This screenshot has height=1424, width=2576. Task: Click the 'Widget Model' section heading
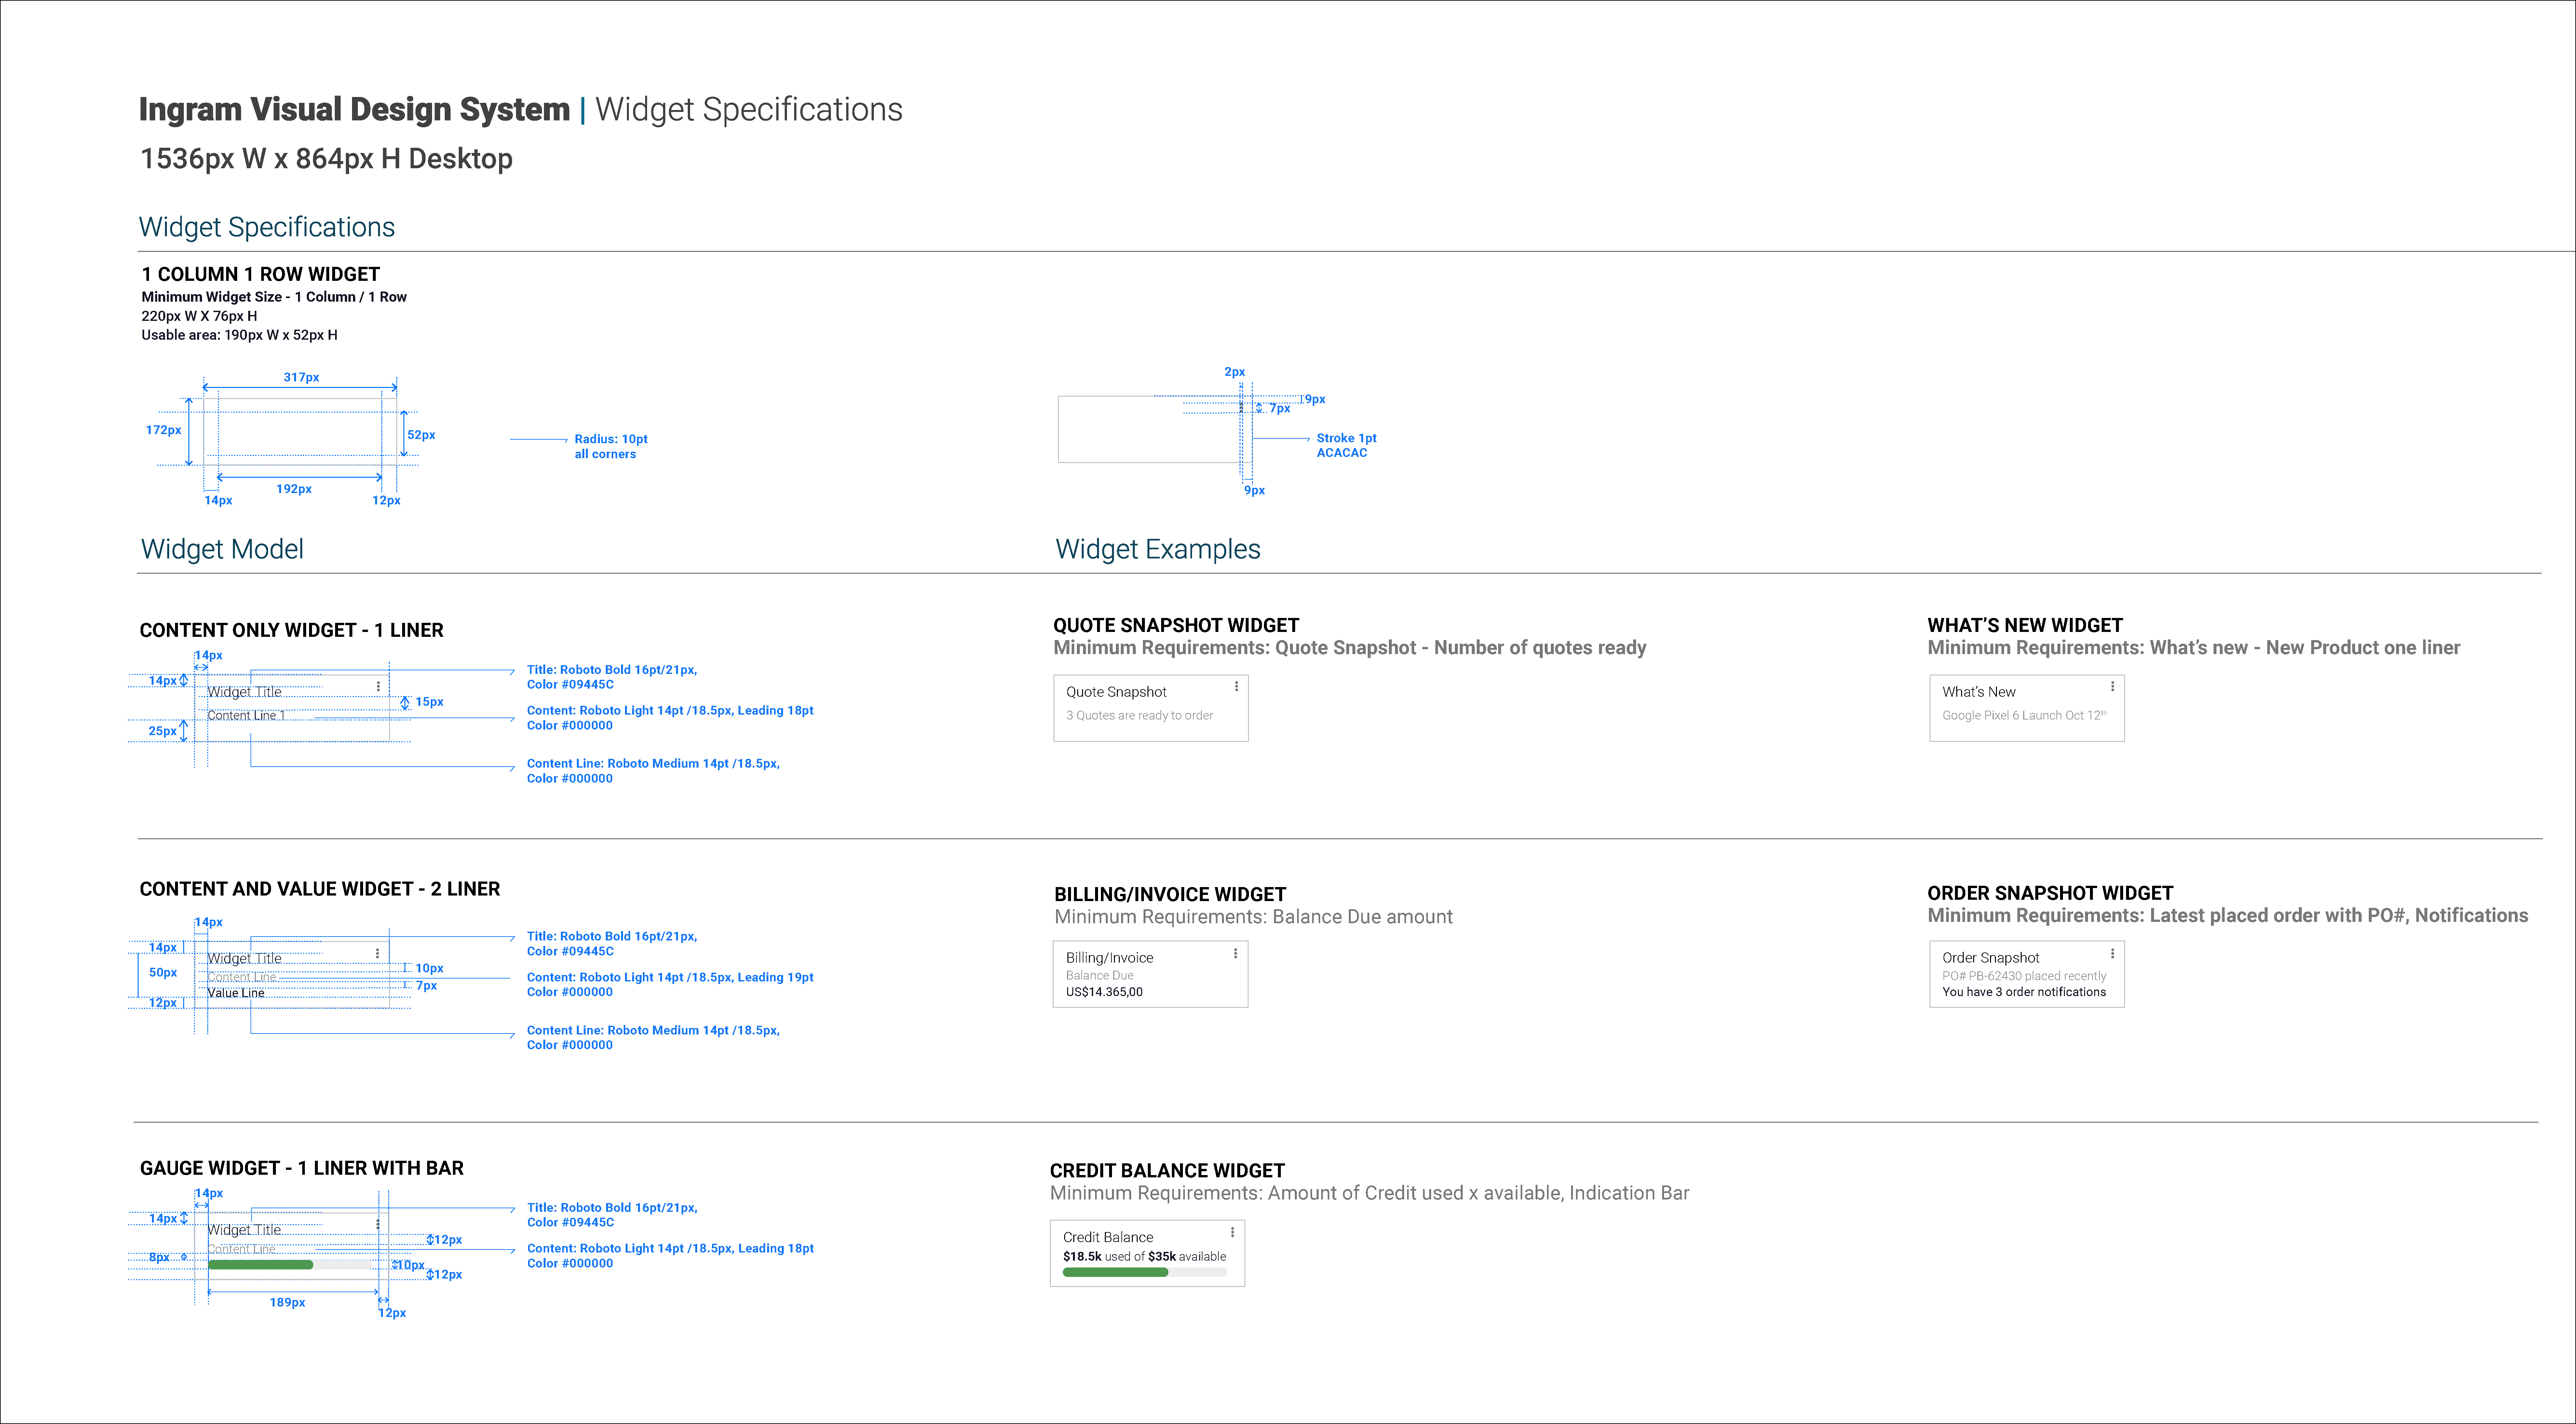222,549
